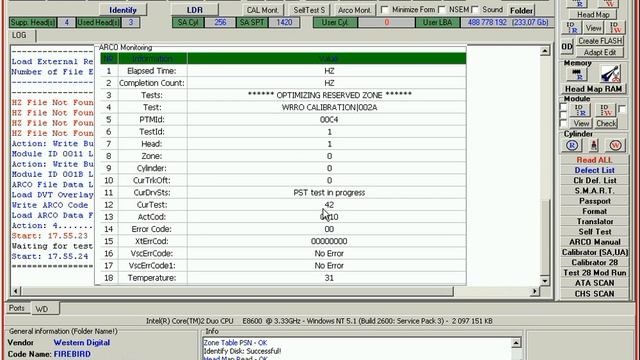Click the Self Test button in the side panel

(x=594, y=231)
